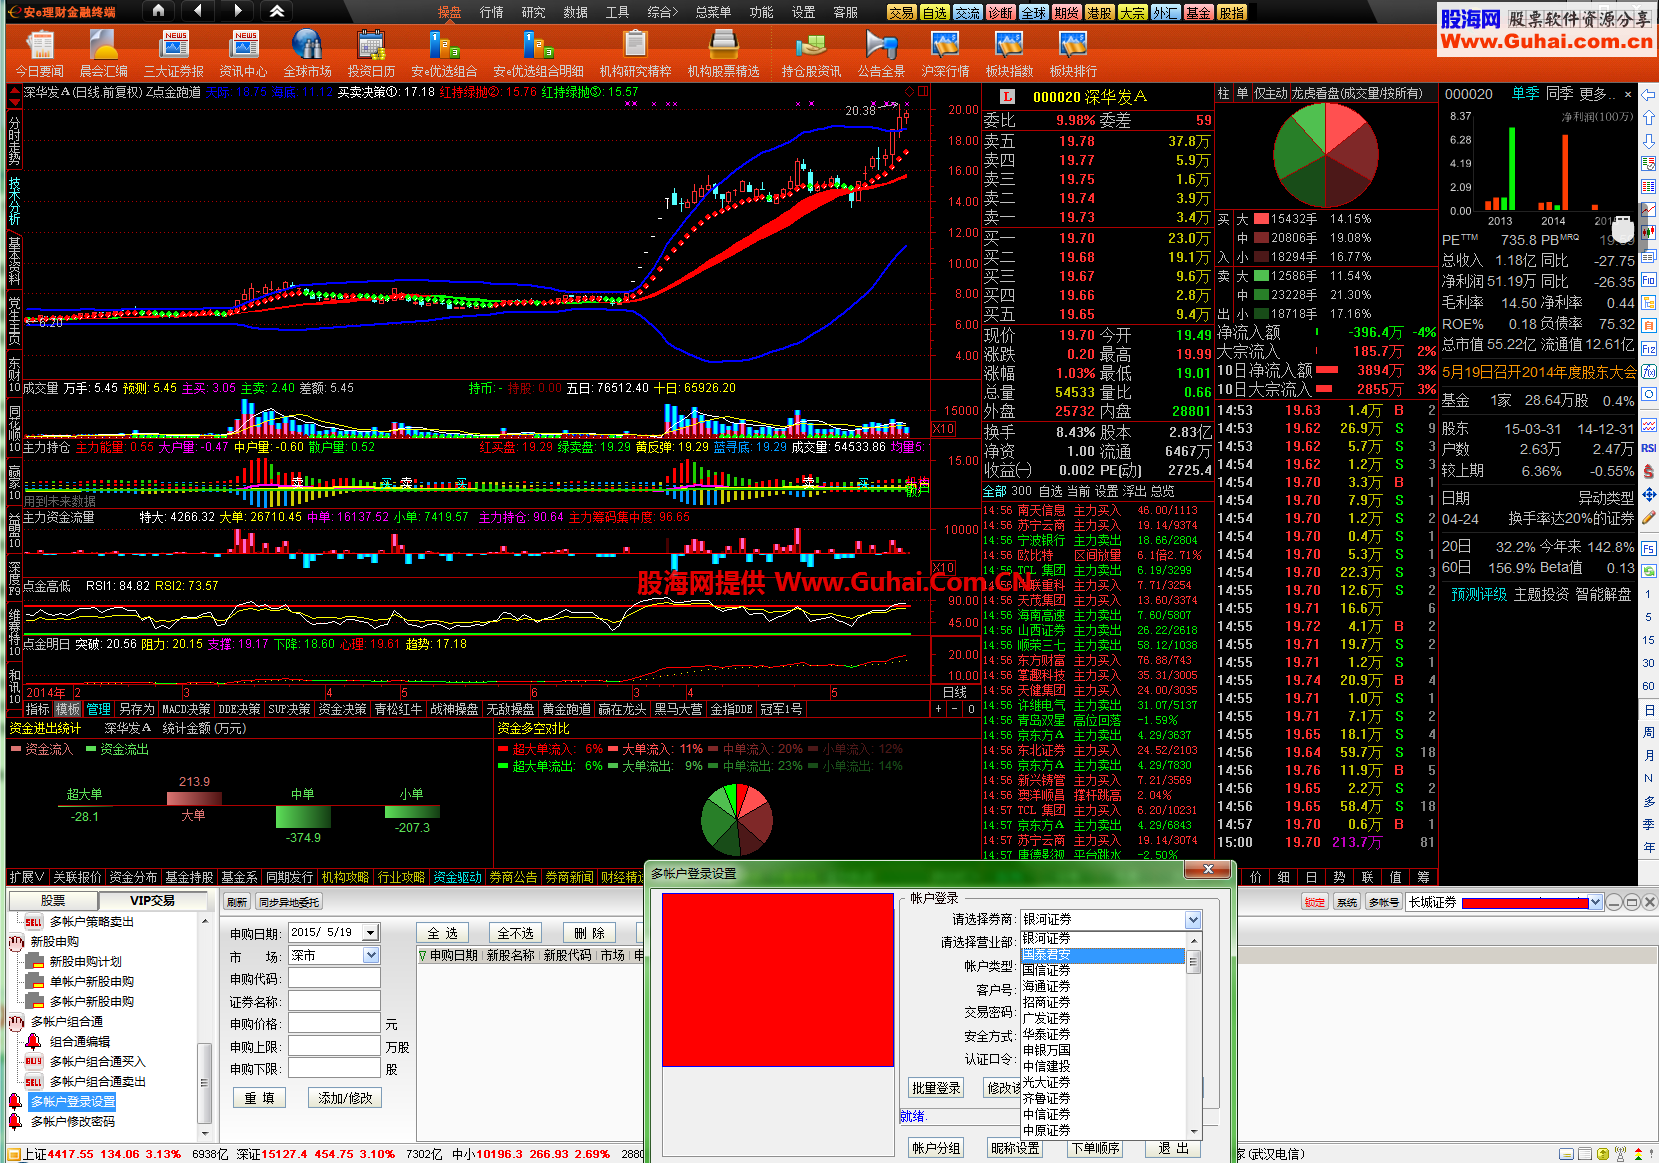Click the broker list scrollbar down arrow
The width and height of the screenshot is (1659, 1163).
tap(1193, 1131)
